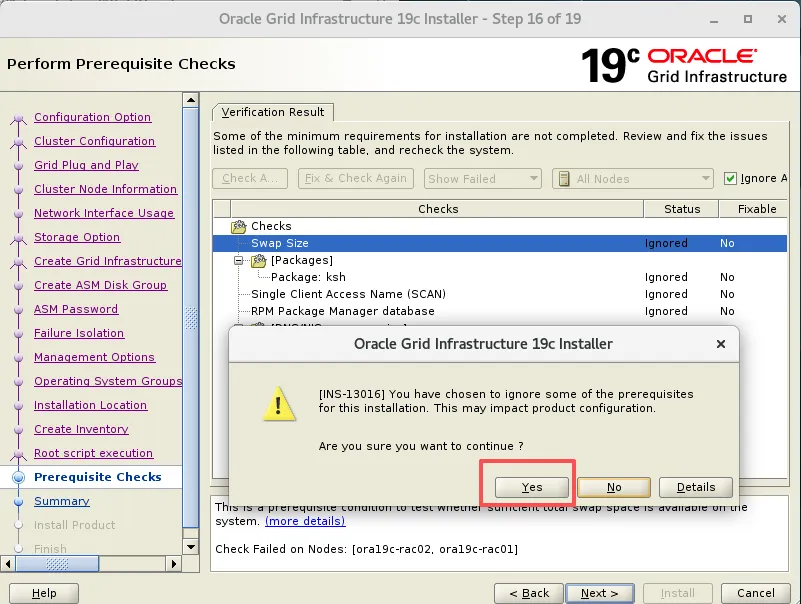Open Create Inventory step
This screenshot has height=604, width=801.
[81, 429]
